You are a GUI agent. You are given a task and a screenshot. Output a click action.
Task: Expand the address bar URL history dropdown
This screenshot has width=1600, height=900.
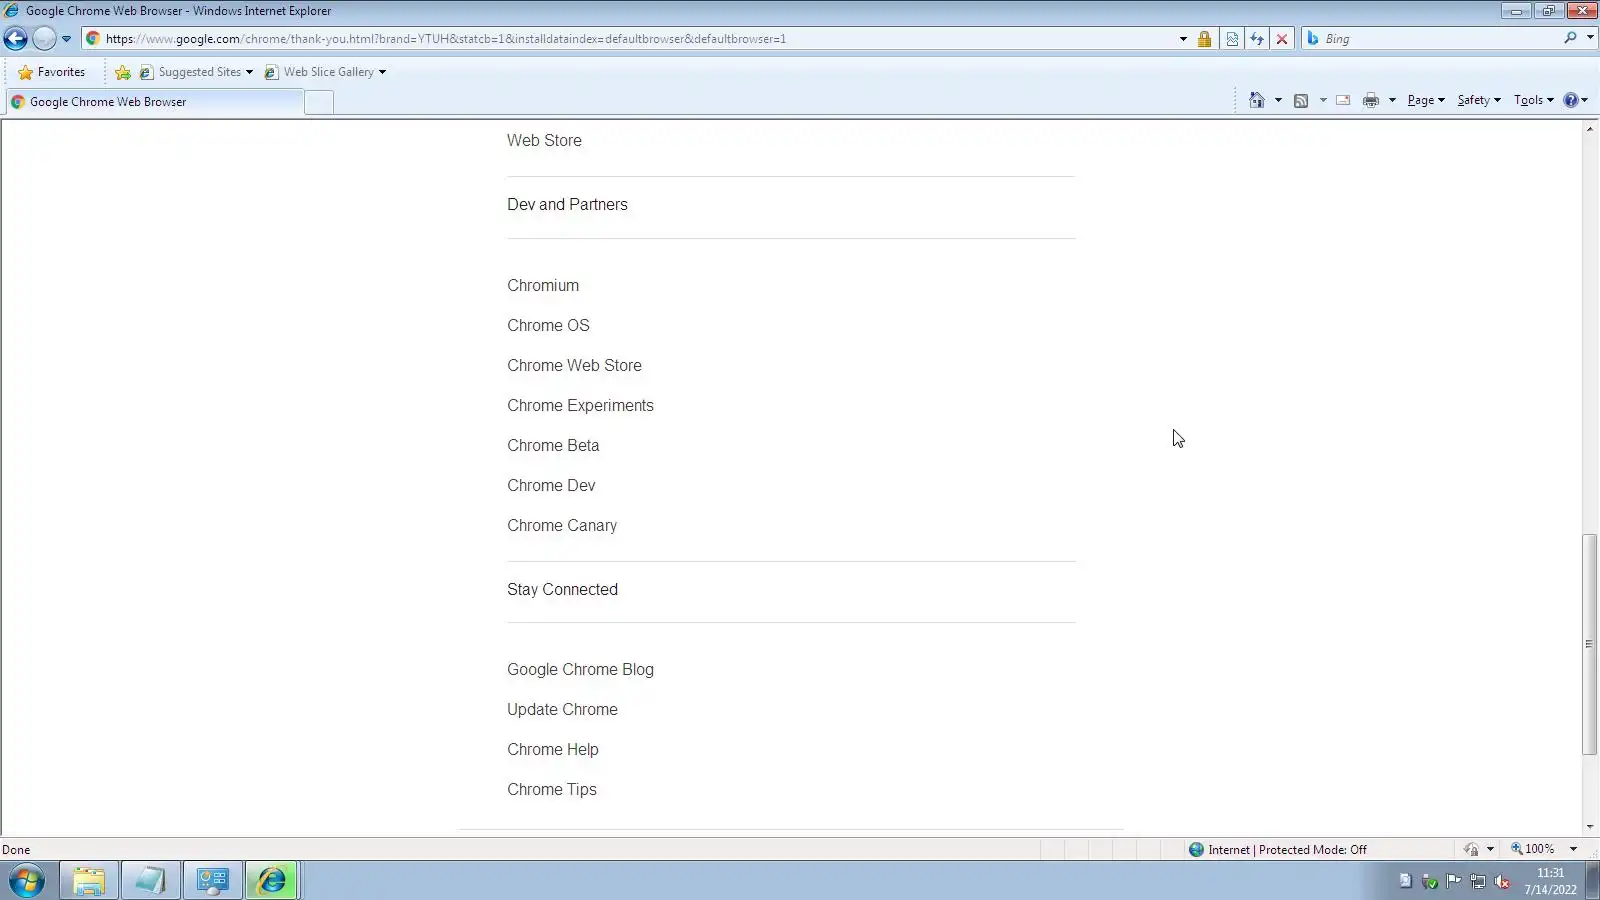click(x=1183, y=39)
